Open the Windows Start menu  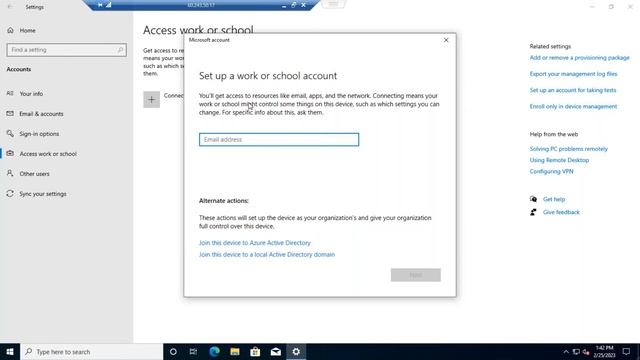coord(10,351)
